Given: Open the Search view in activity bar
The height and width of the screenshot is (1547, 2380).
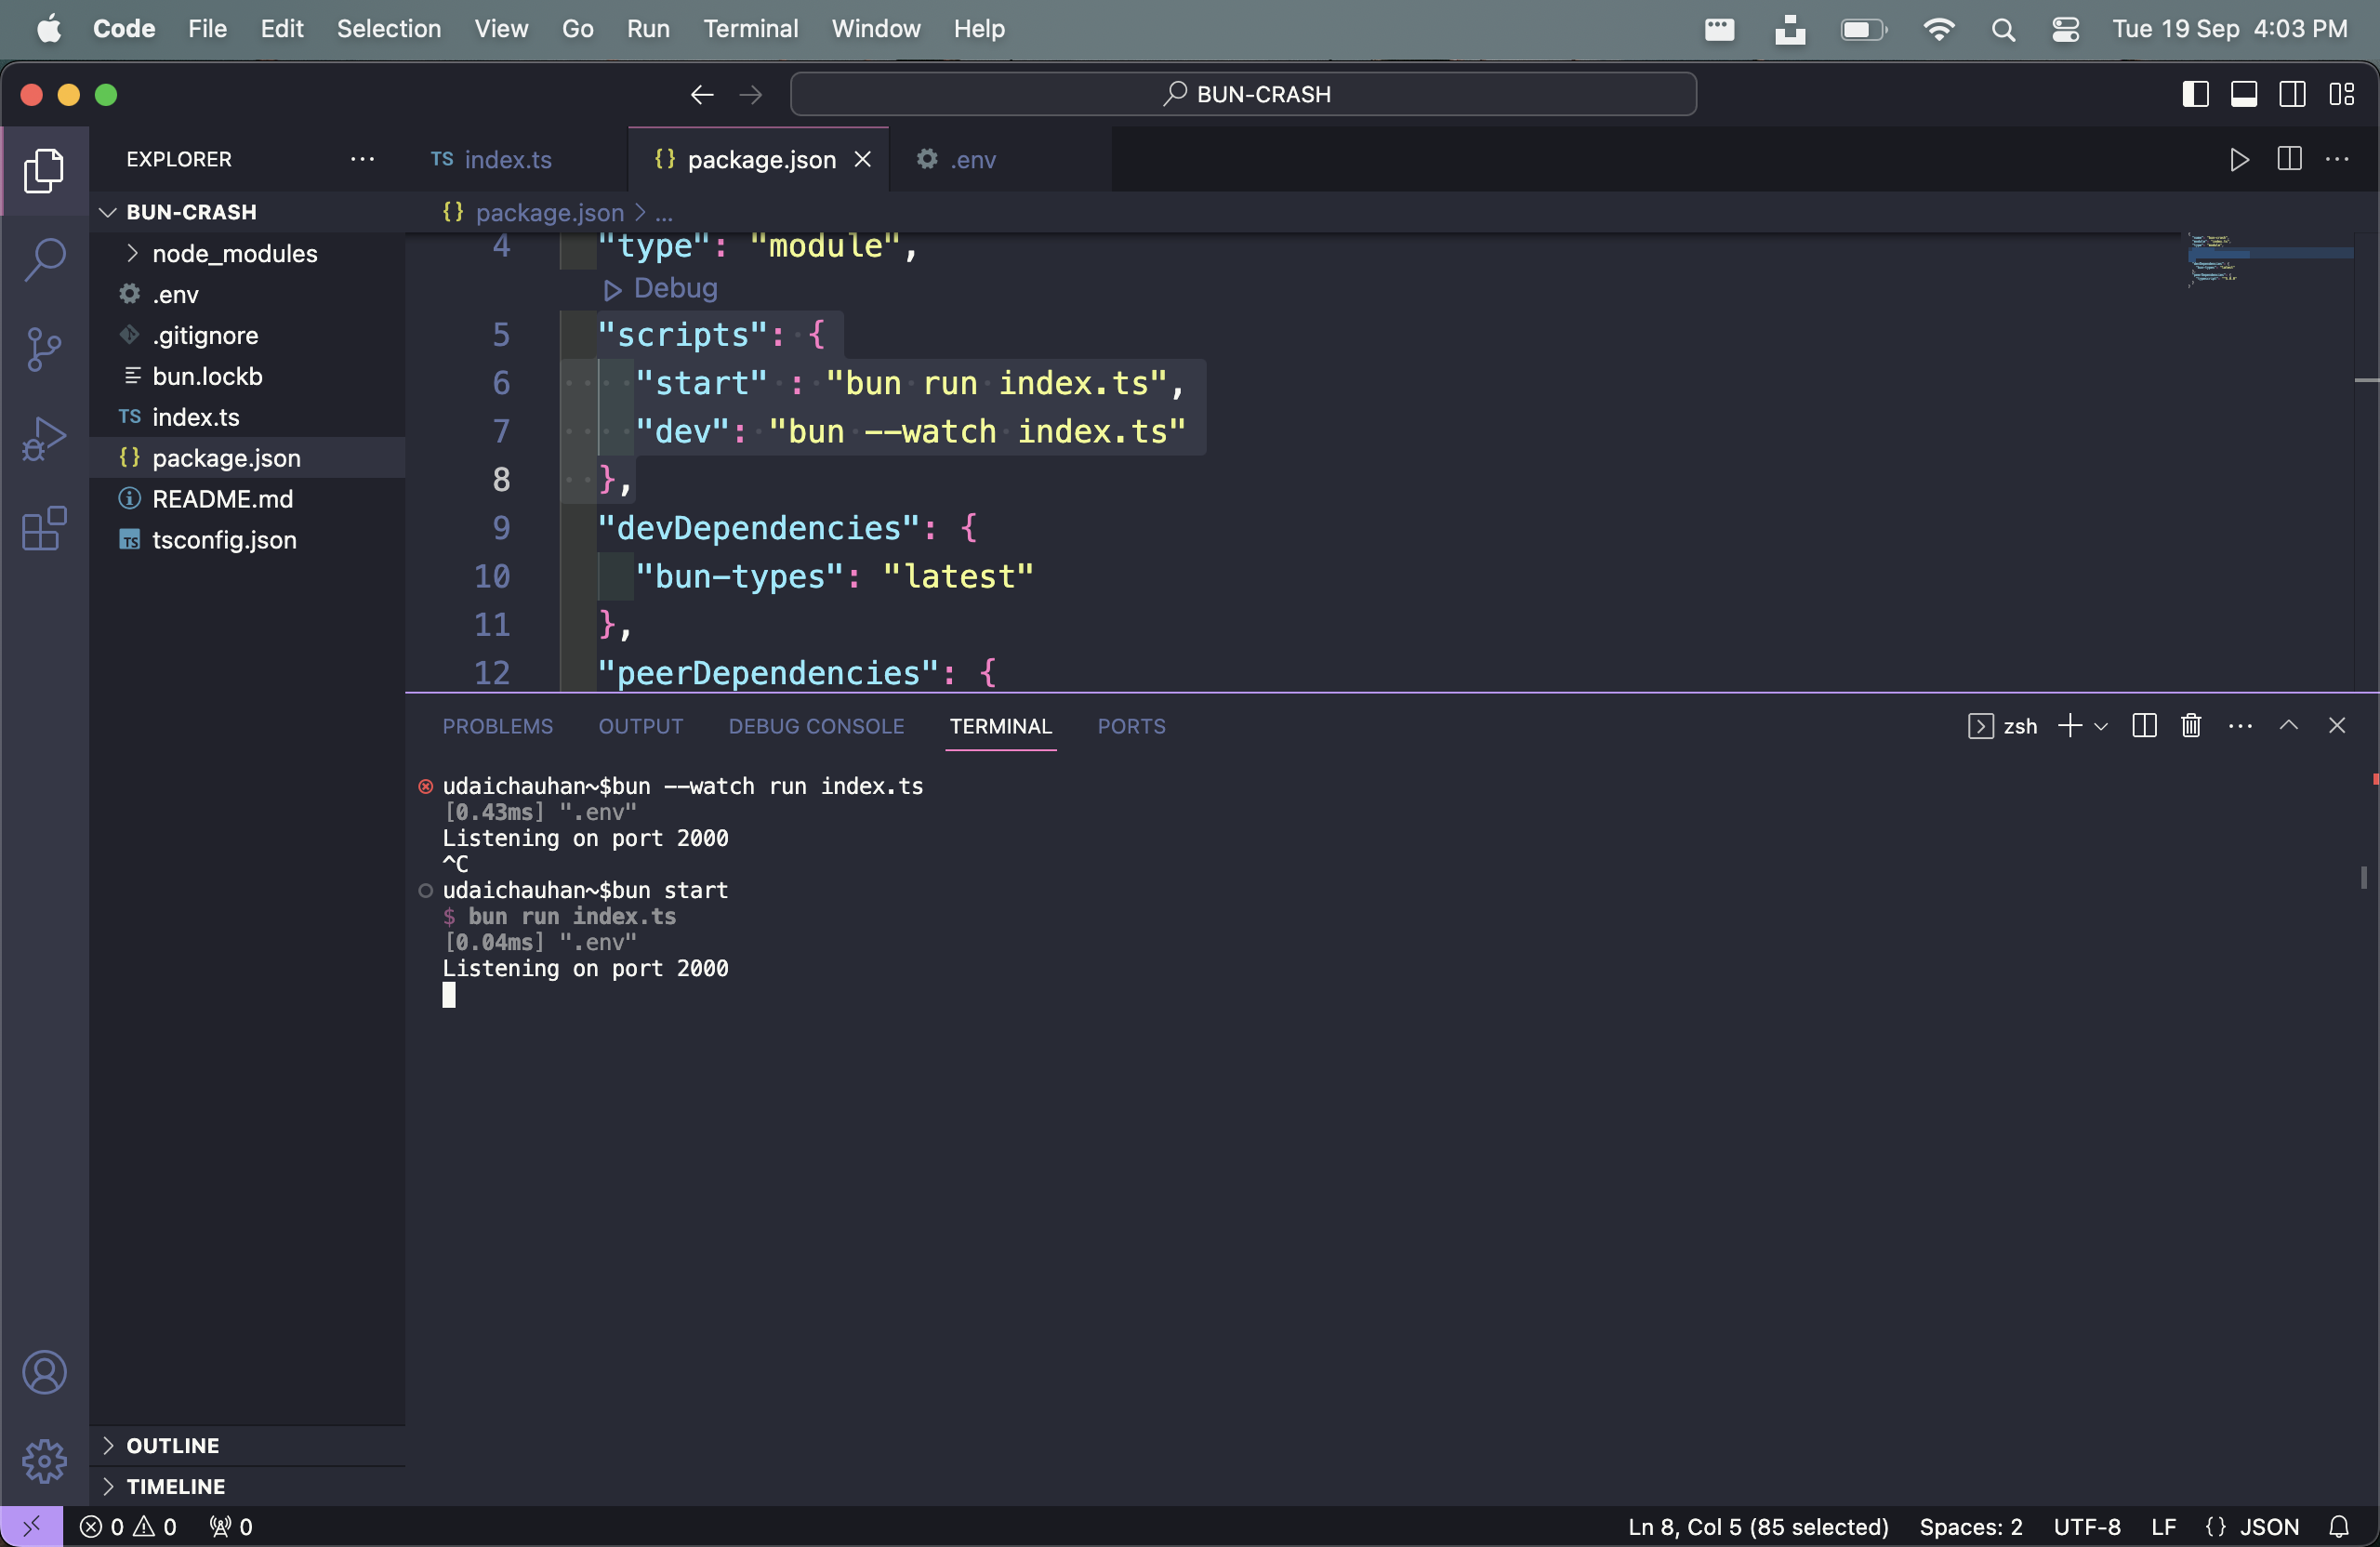Looking at the screenshot, I should 44,259.
